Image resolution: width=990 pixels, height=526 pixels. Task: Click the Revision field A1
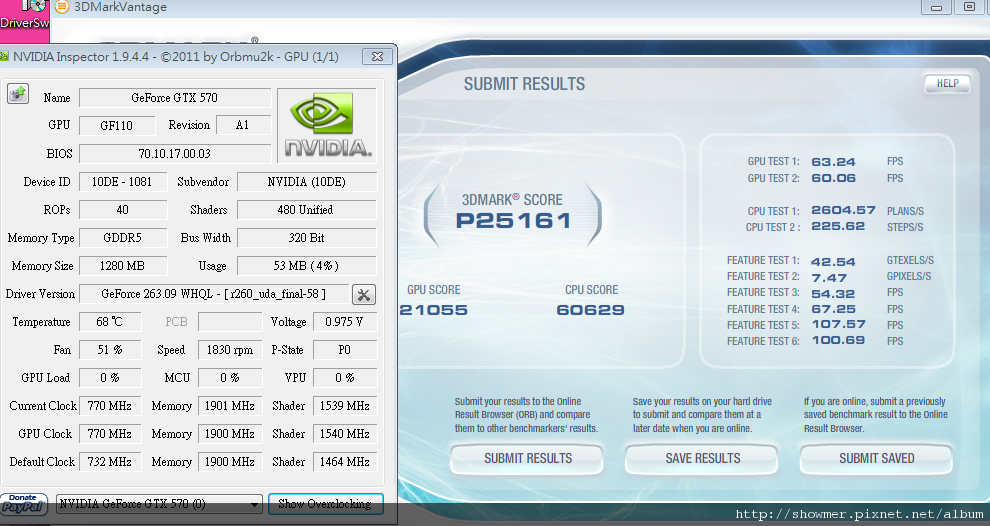point(243,125)
